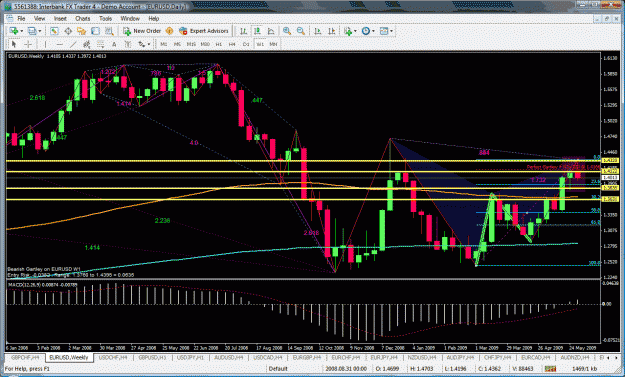Set timeframe to H4
Image resolution: width=625 pixels, height=377 pixels.
coord(232,44)
